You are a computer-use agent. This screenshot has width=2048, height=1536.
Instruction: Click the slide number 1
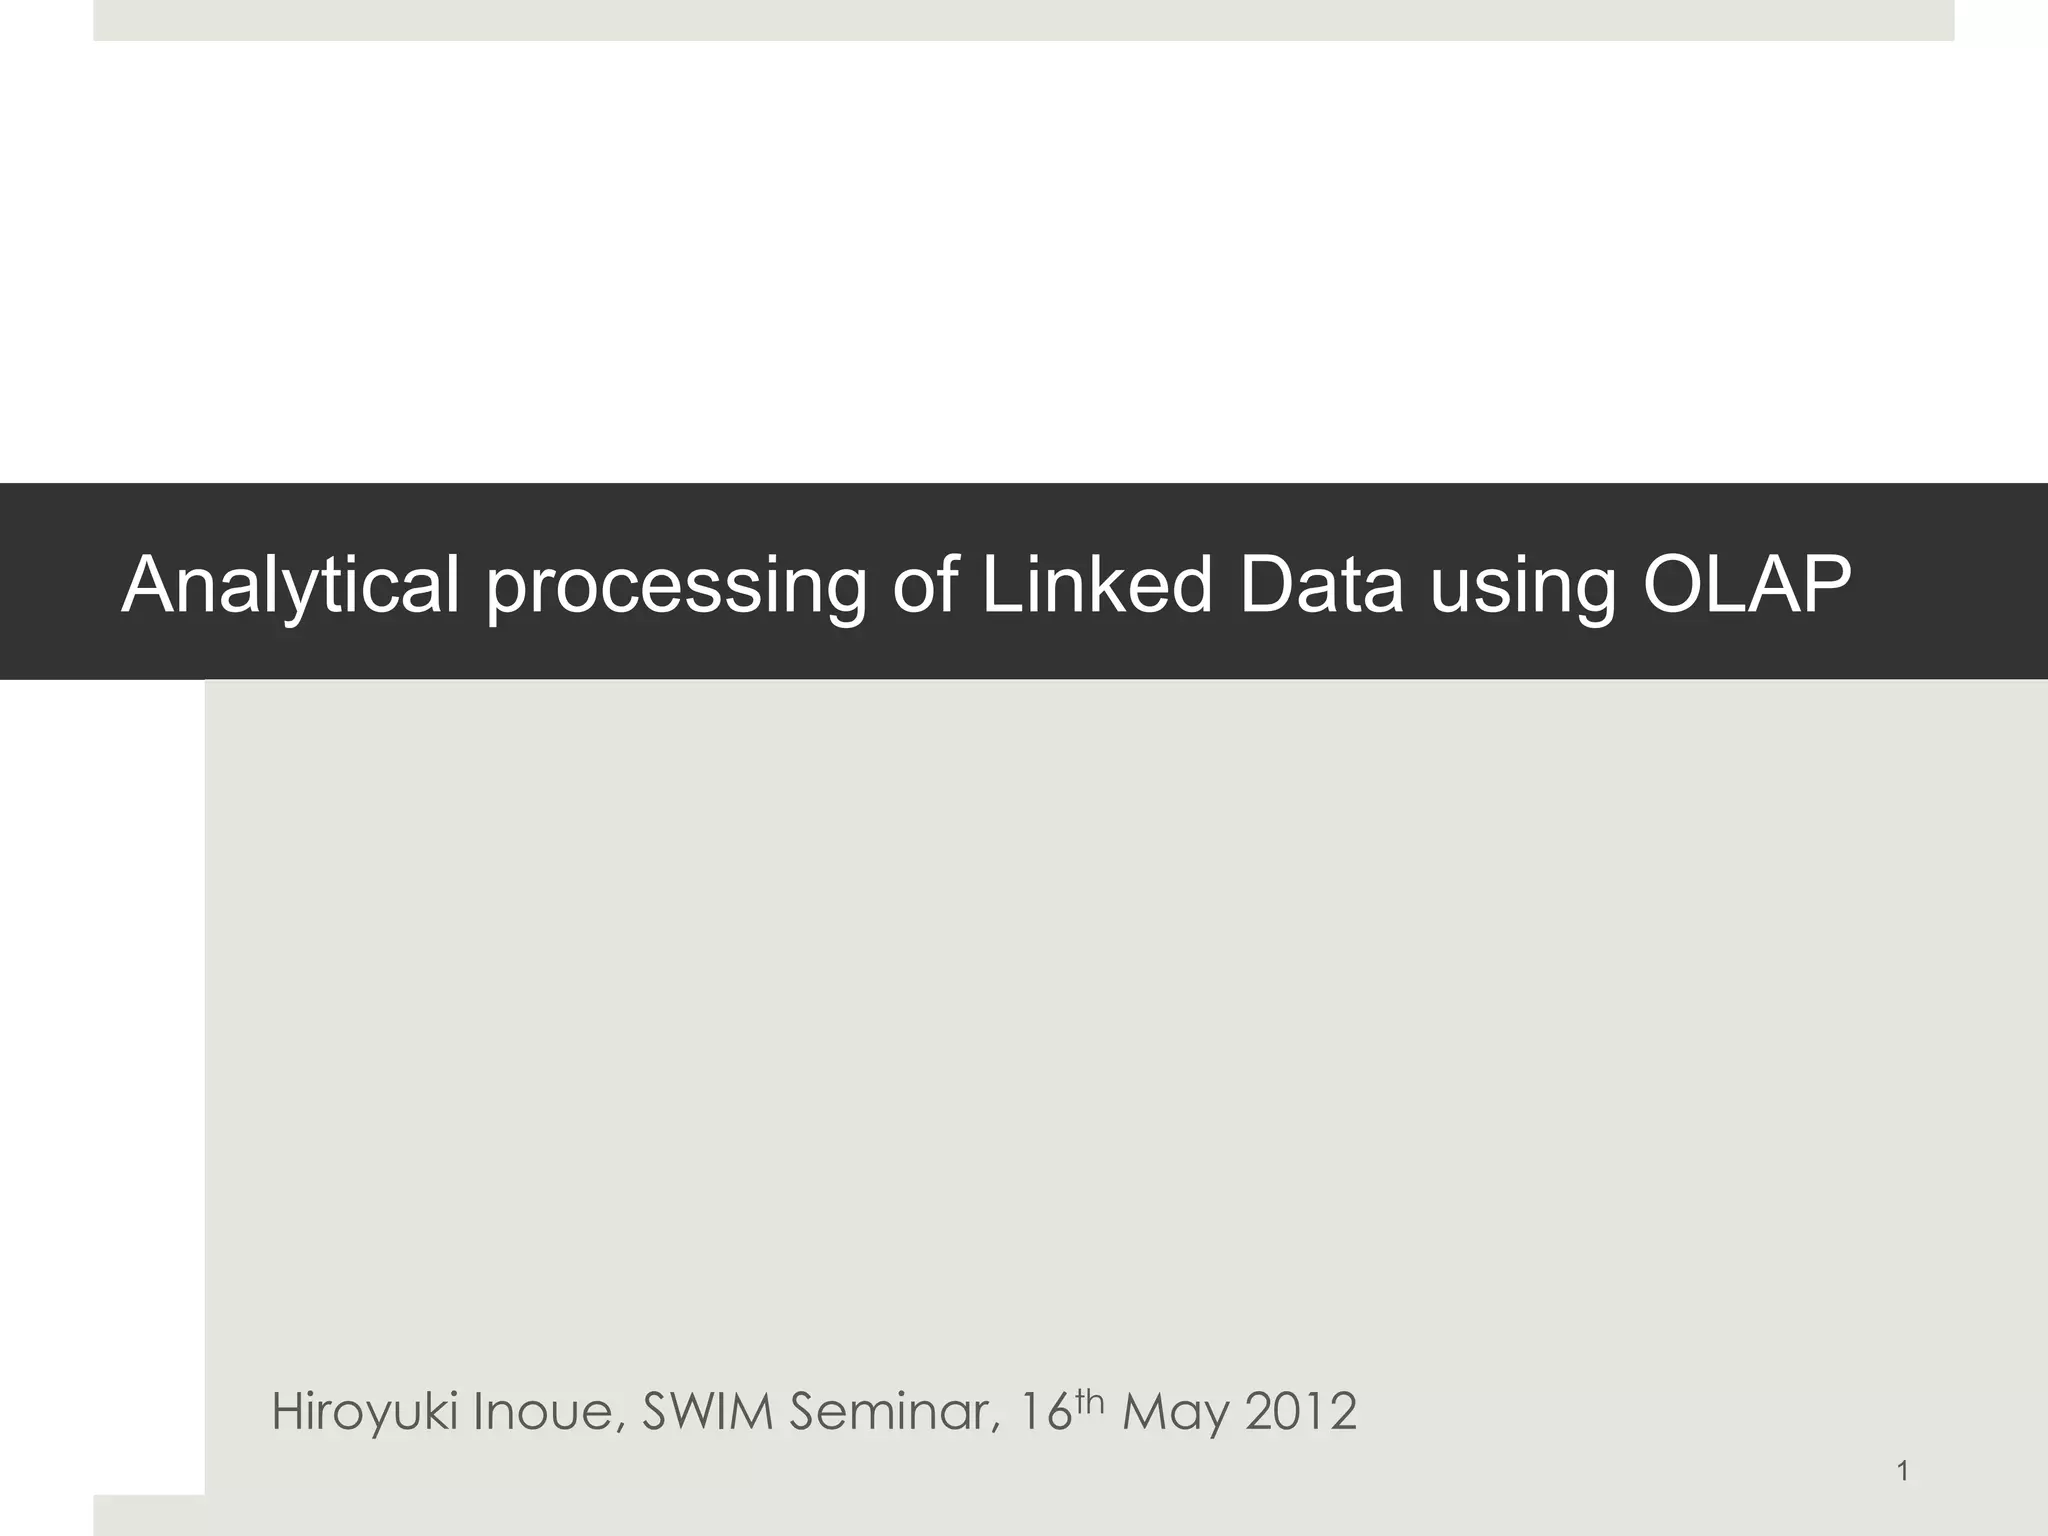pyautogui.click(x=1902, y=1471)
